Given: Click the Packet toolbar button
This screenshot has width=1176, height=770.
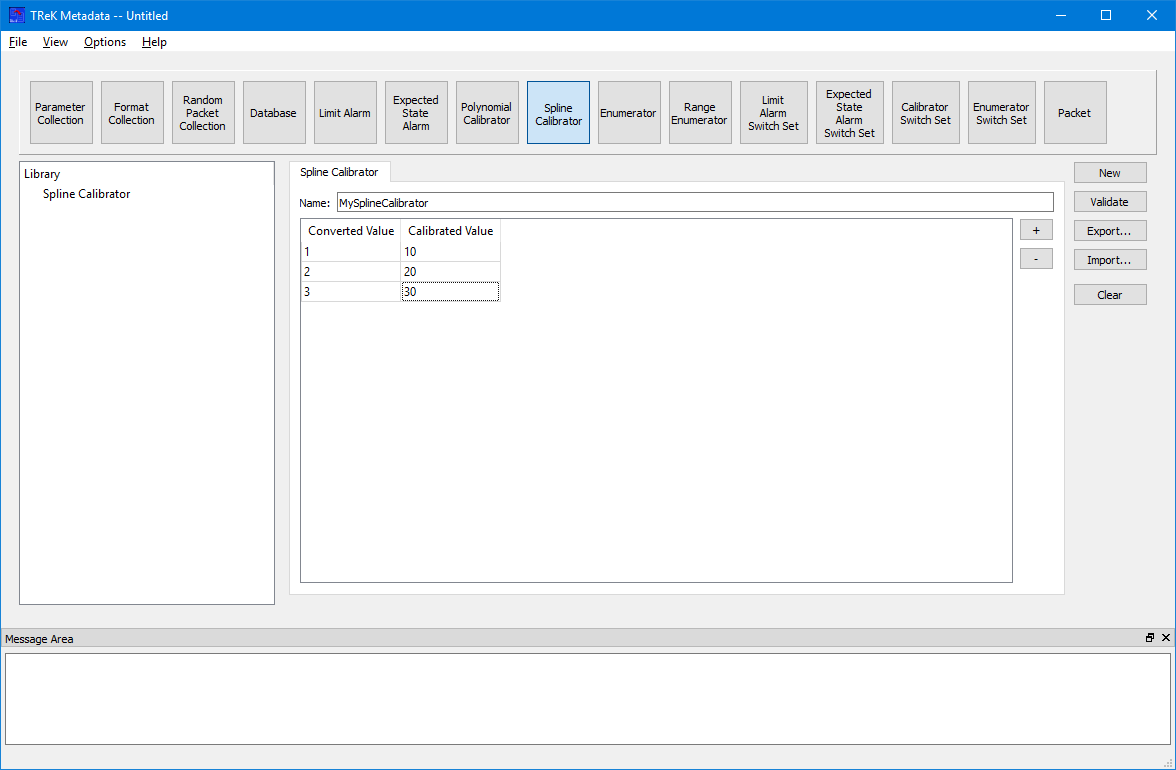Looking at the screenshot, I should click(x=1075, y=113).
